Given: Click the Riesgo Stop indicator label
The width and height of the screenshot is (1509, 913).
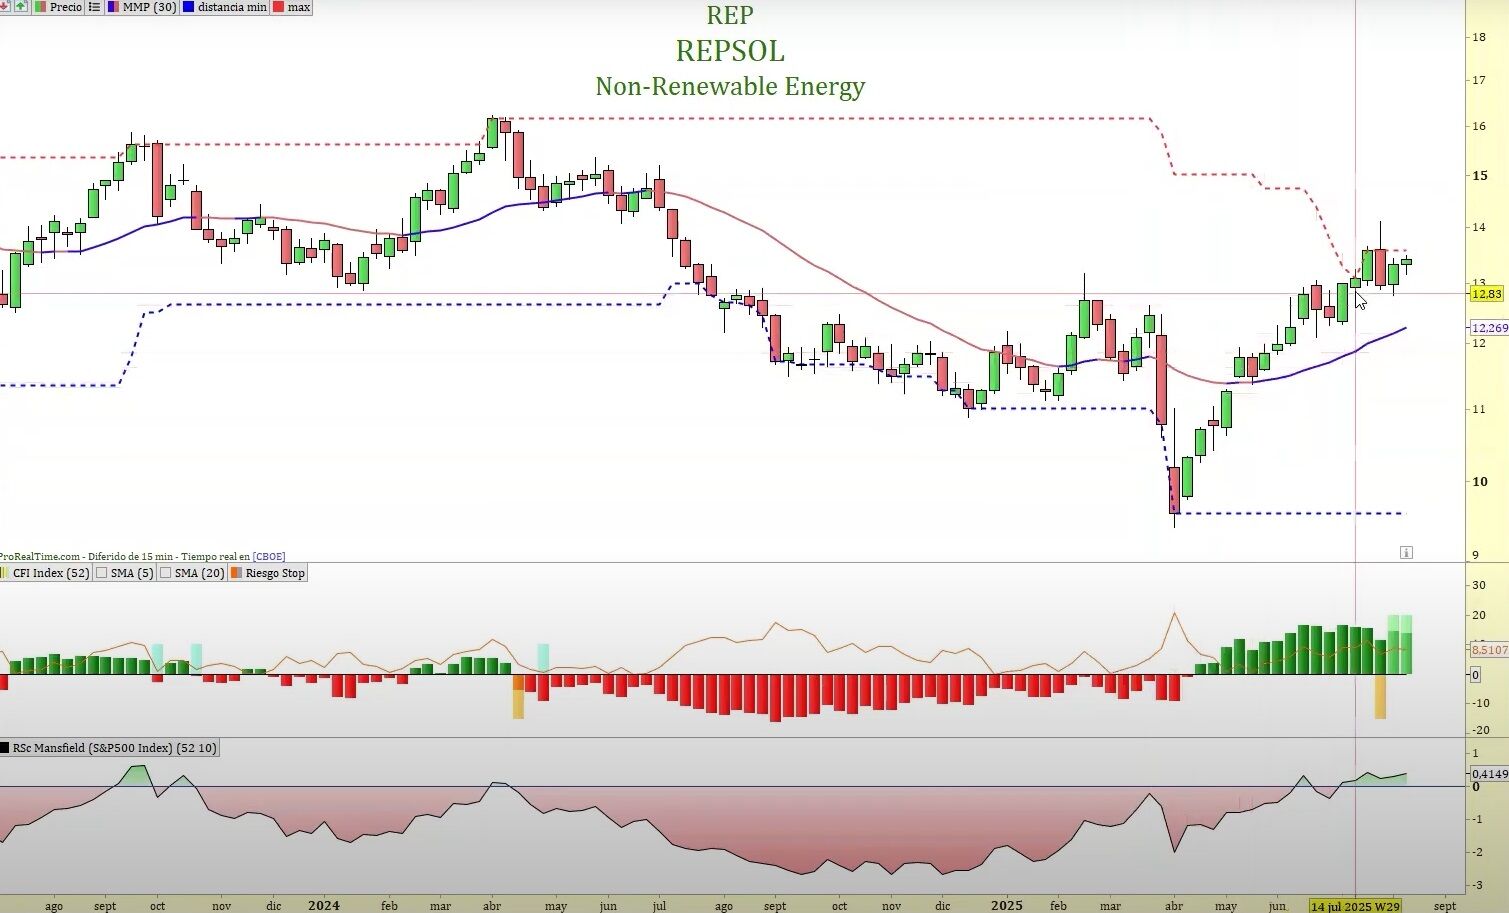Looking at the screenshot, I should point(268,573).
